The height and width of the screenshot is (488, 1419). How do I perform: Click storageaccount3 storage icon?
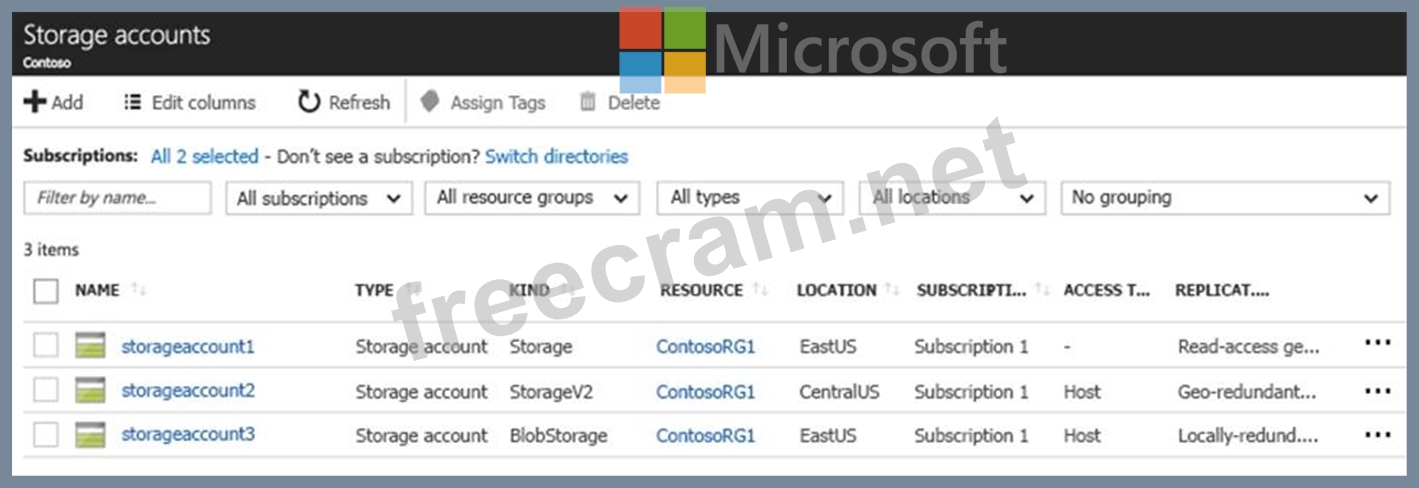pyautogui.click(x=90, y=435)
